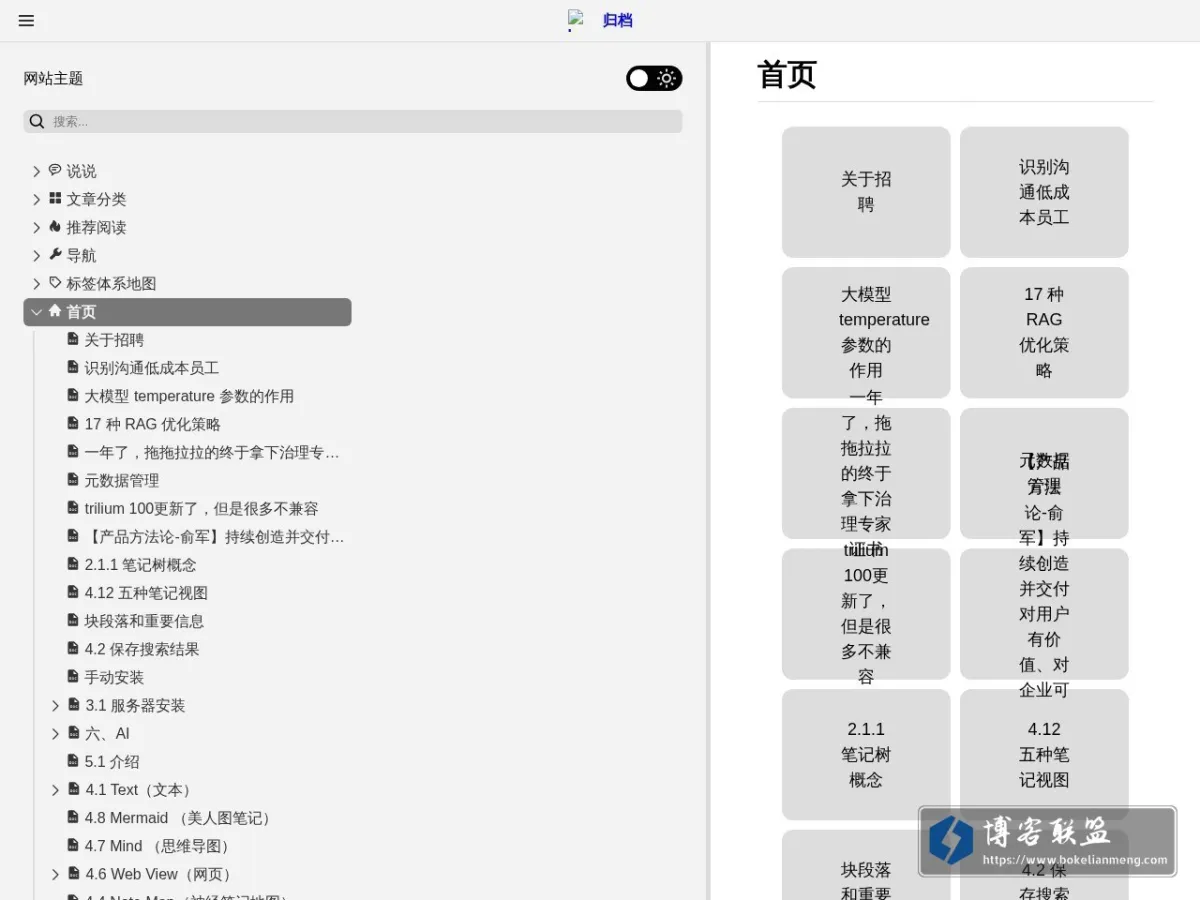1200x900 pixels.
Task: Open 【产品方法论-俞军】持续创造并交付 tree item
Action: [x=214, y=536]
